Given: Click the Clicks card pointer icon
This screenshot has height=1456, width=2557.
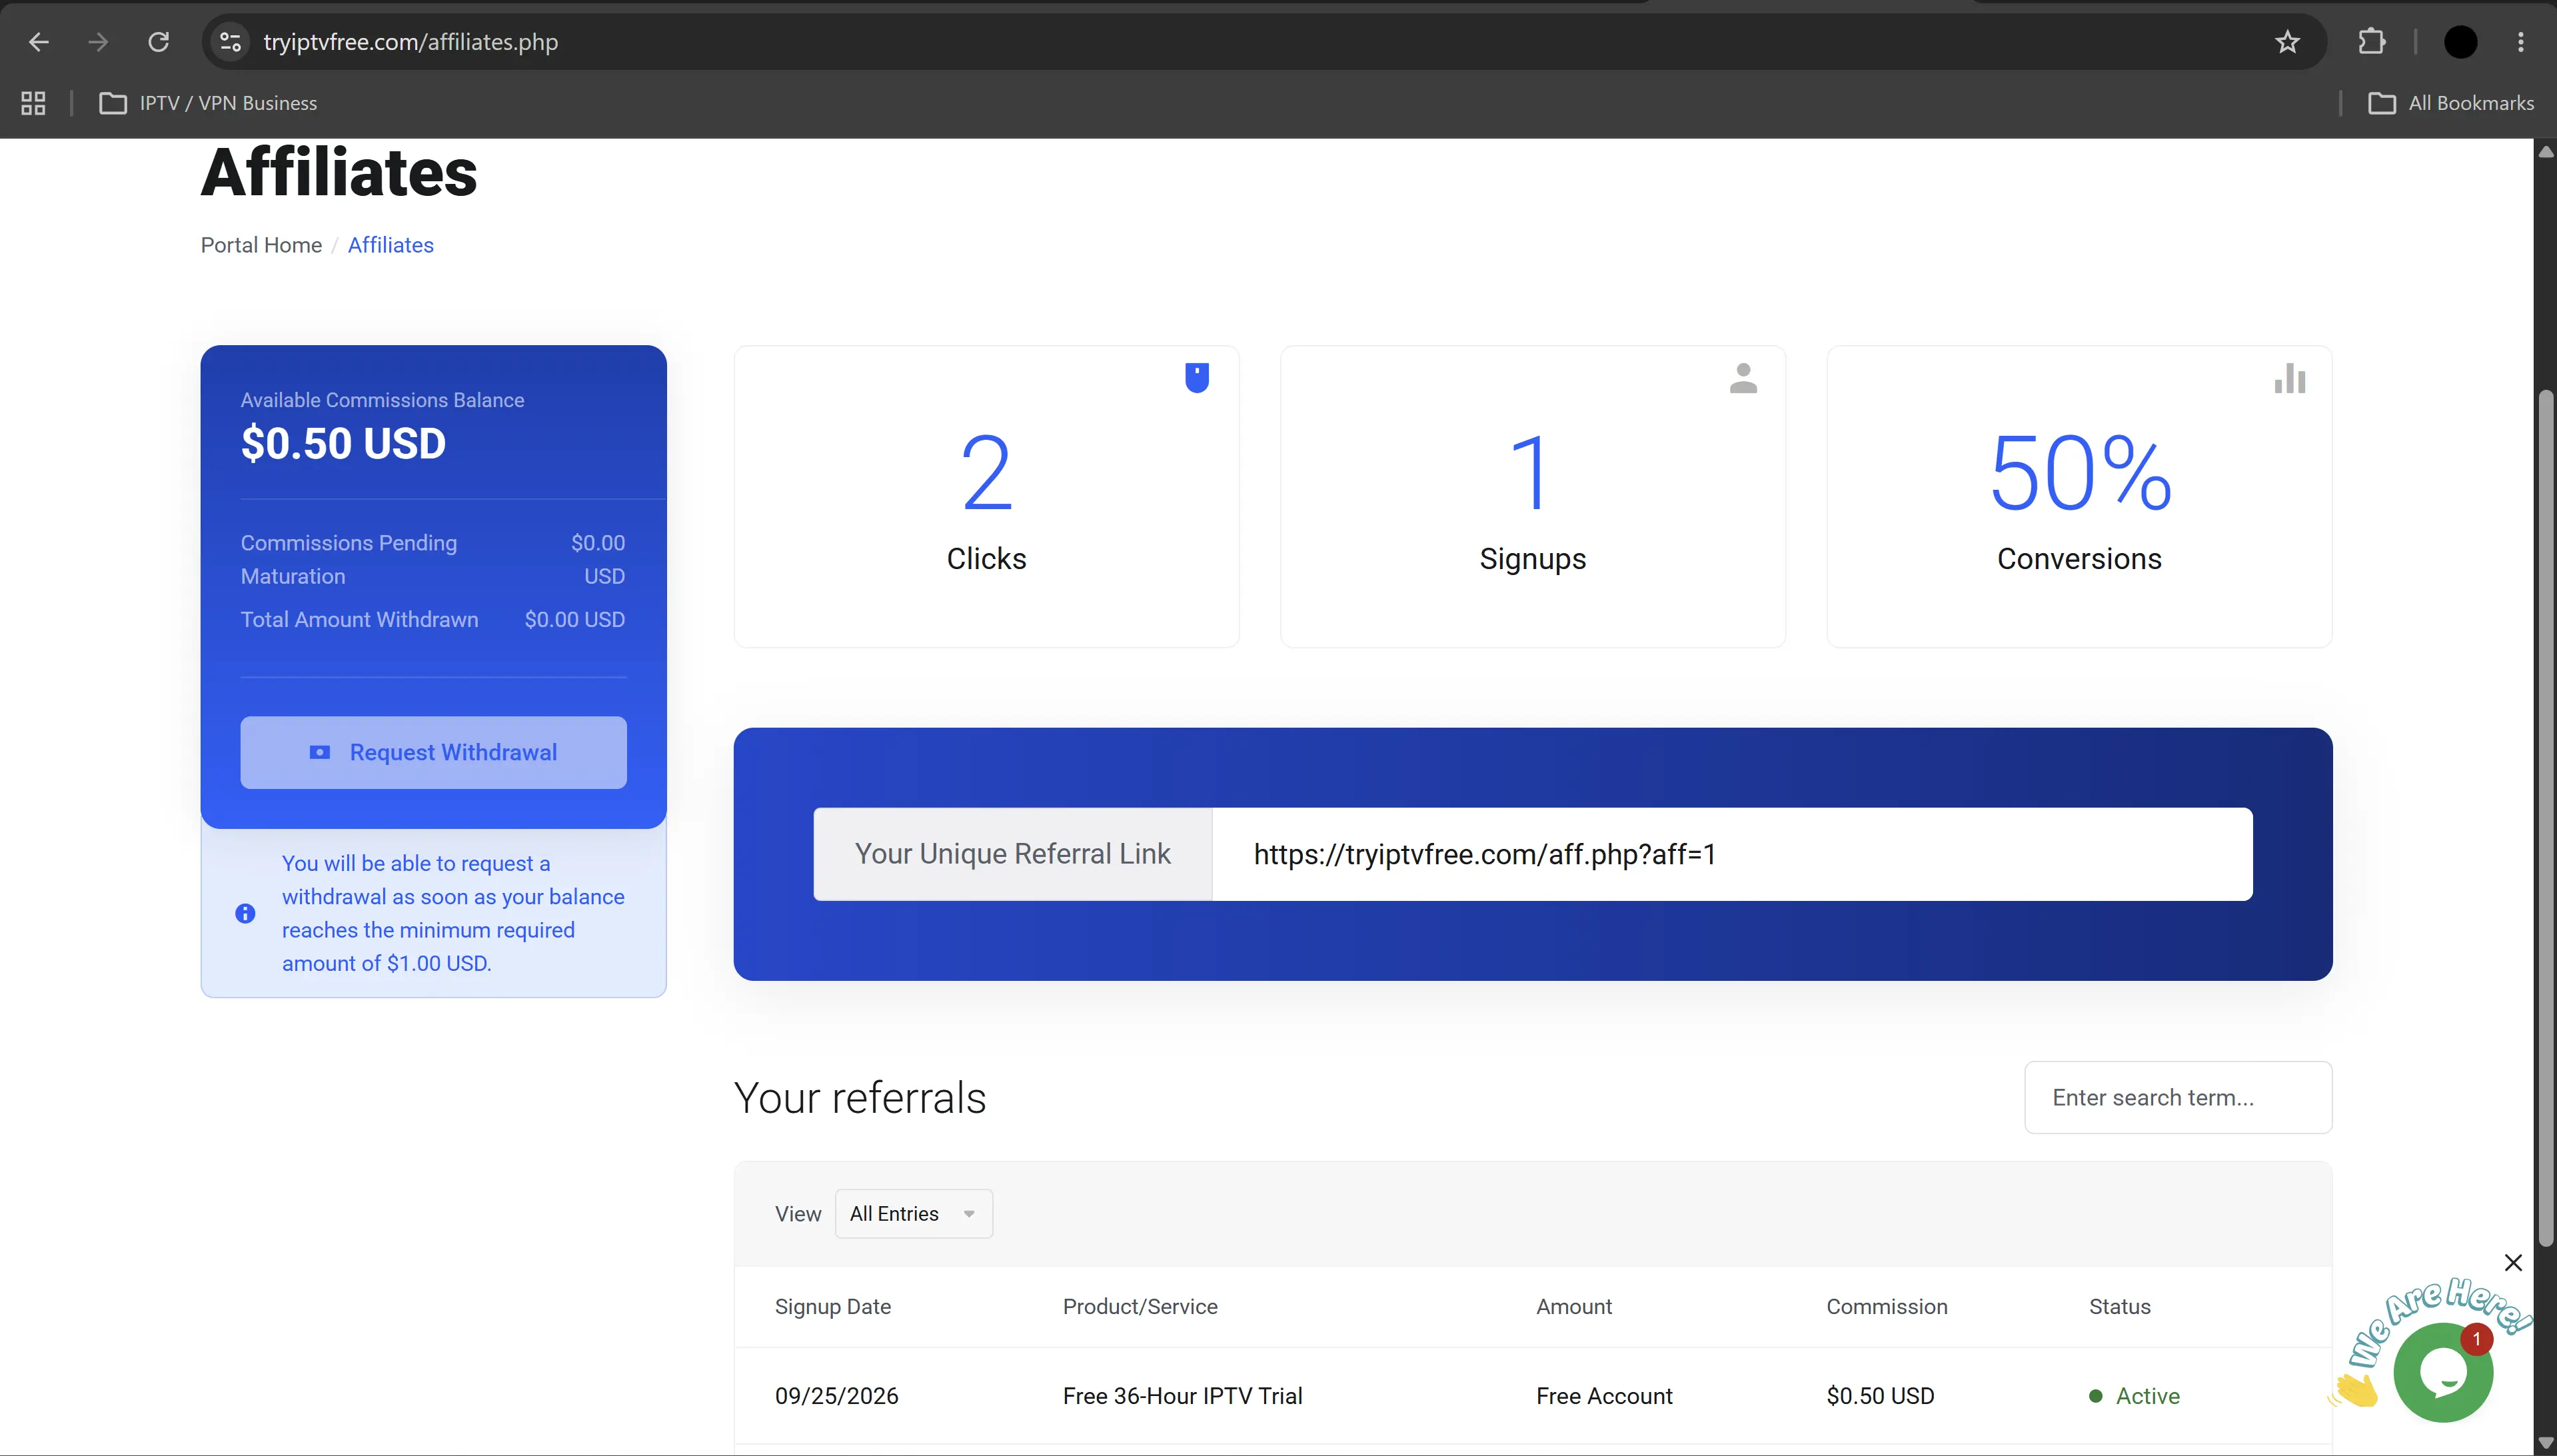Looking at the screenshot, I should tap(1197, 378).
